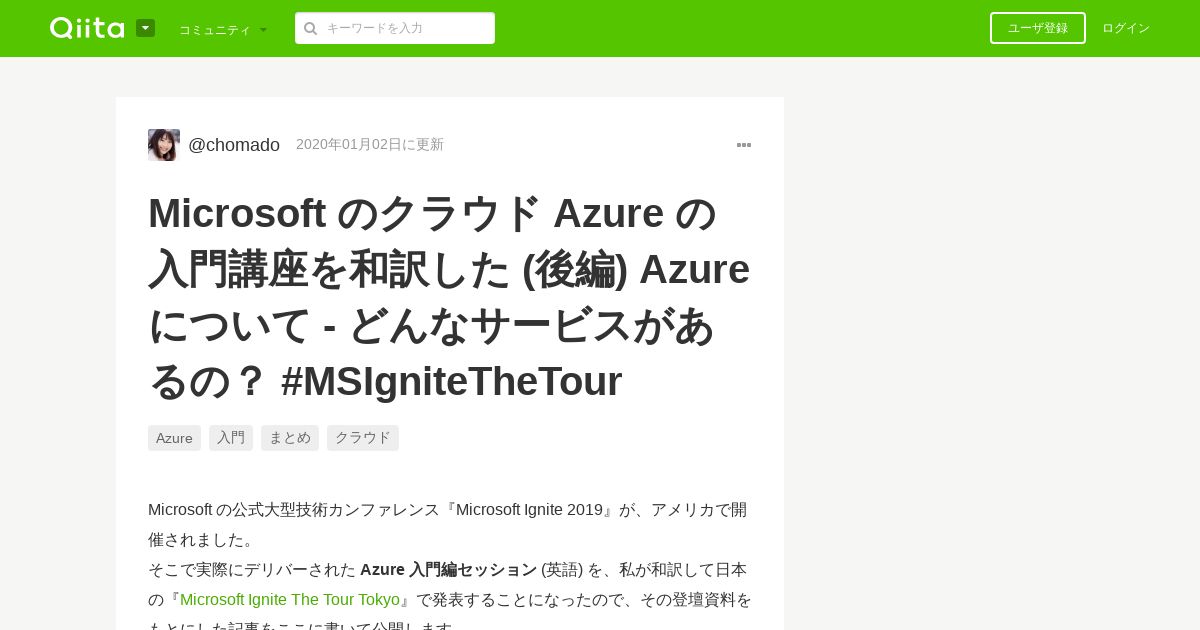This screenshot has width=1200, height=630.
Task: Click the Azure 入門編セッション bold text
Action: click(x=448, y=569)
